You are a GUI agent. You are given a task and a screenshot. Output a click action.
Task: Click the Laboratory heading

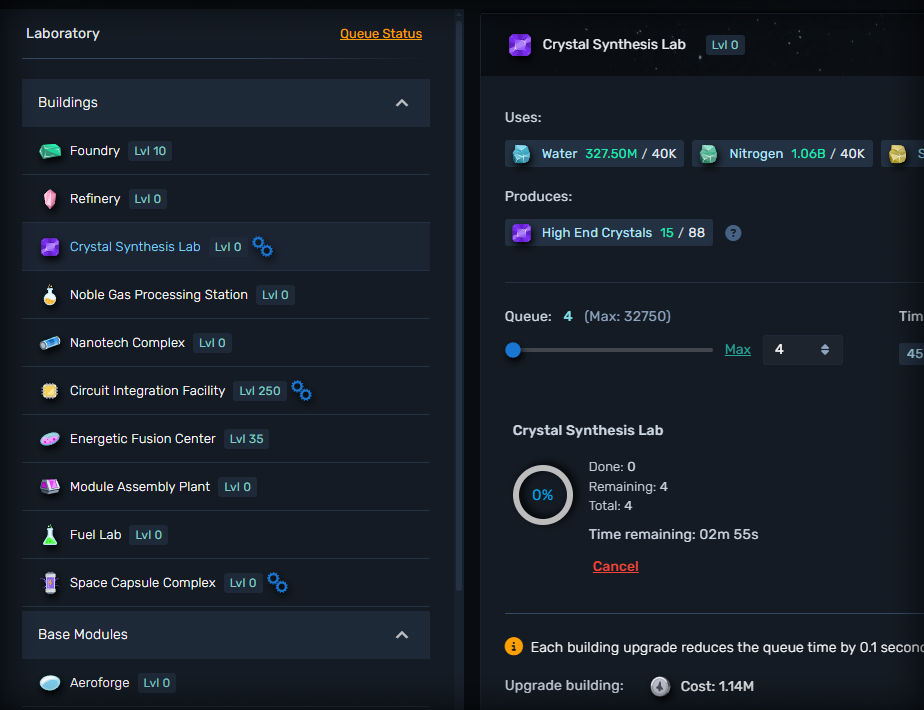pos(62,34)
